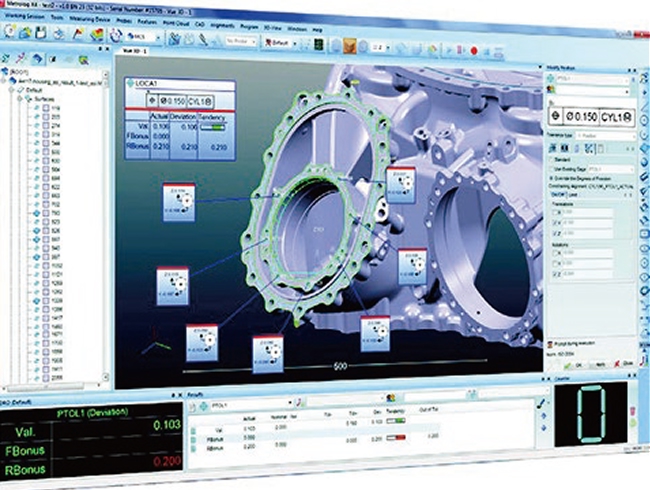Click the XYZ axis triad in the 3D view
The width and height of the screenshot is (650, 490).
point(152,345)
